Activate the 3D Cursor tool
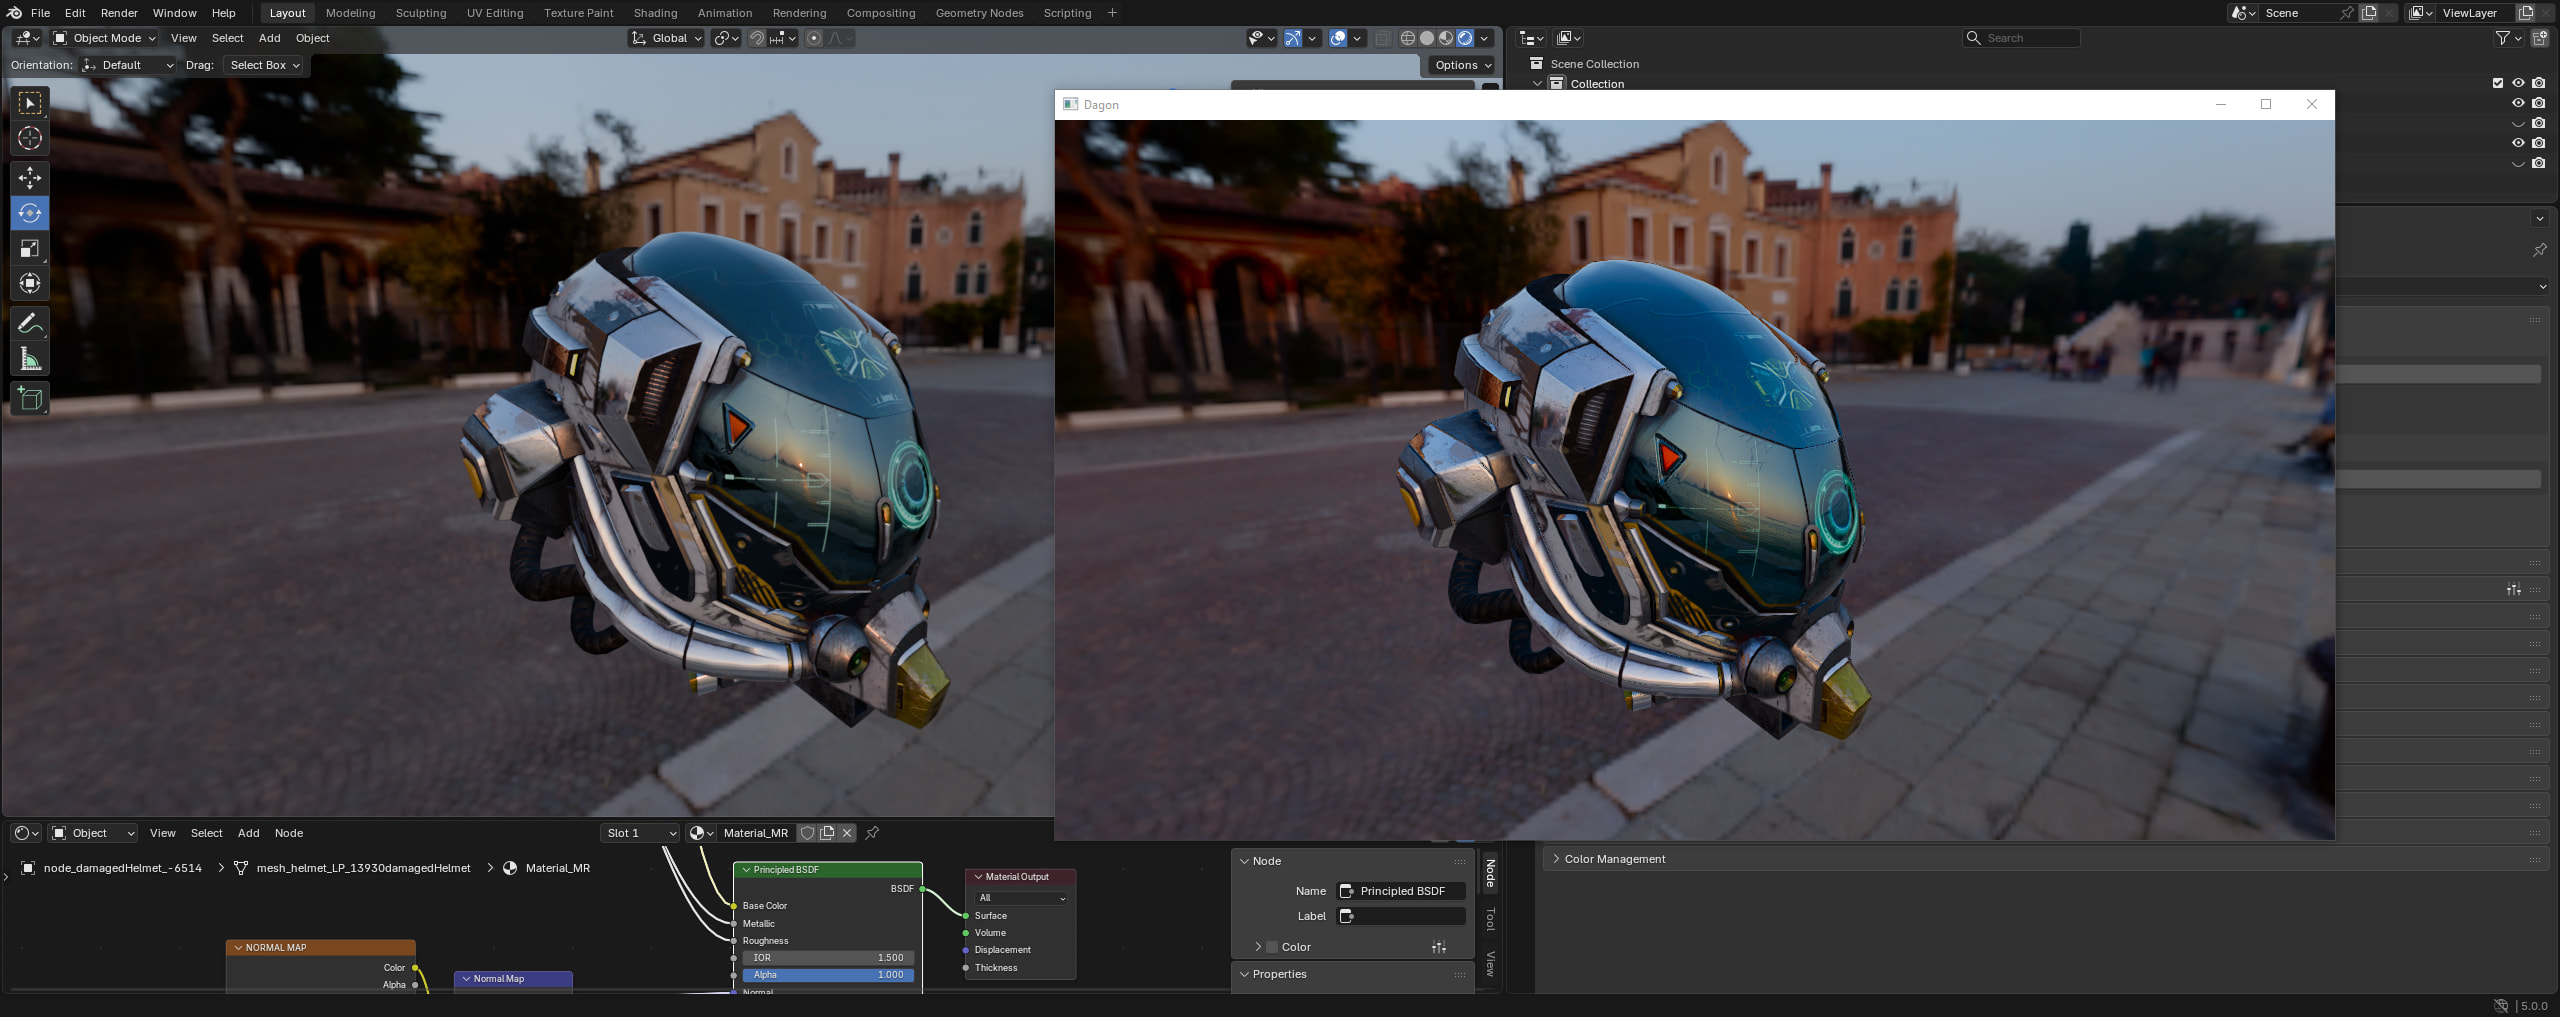2560x1017 pixels. [x=30, y=138]
